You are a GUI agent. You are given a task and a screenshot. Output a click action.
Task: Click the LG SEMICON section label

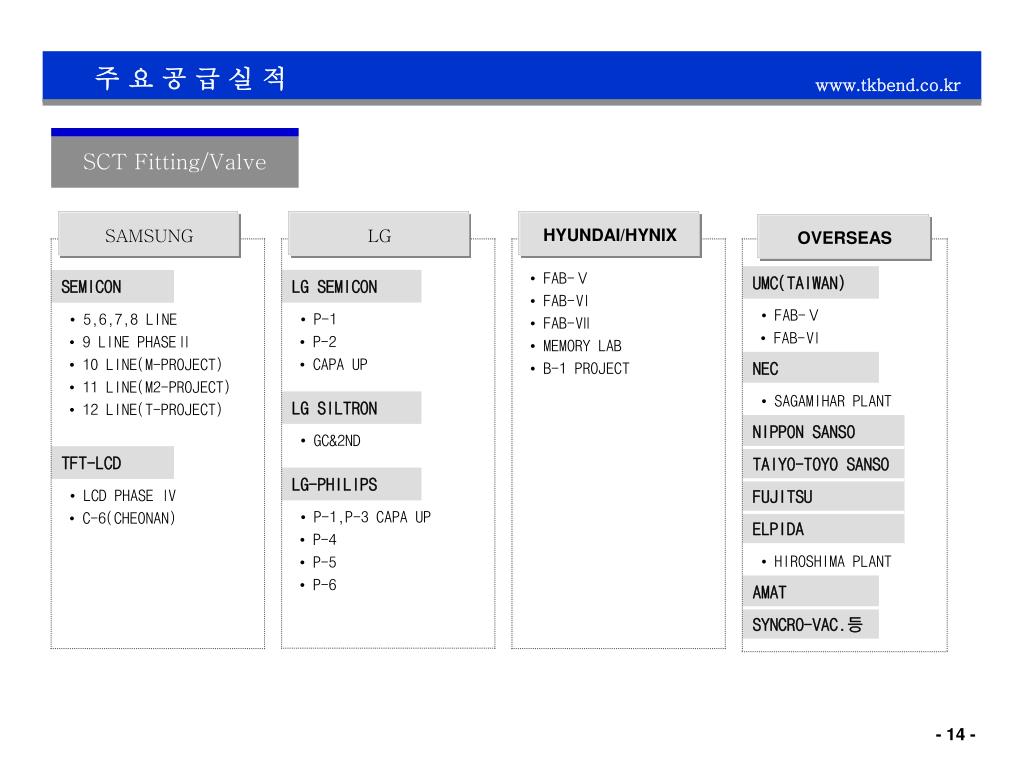tap(351, 287)
